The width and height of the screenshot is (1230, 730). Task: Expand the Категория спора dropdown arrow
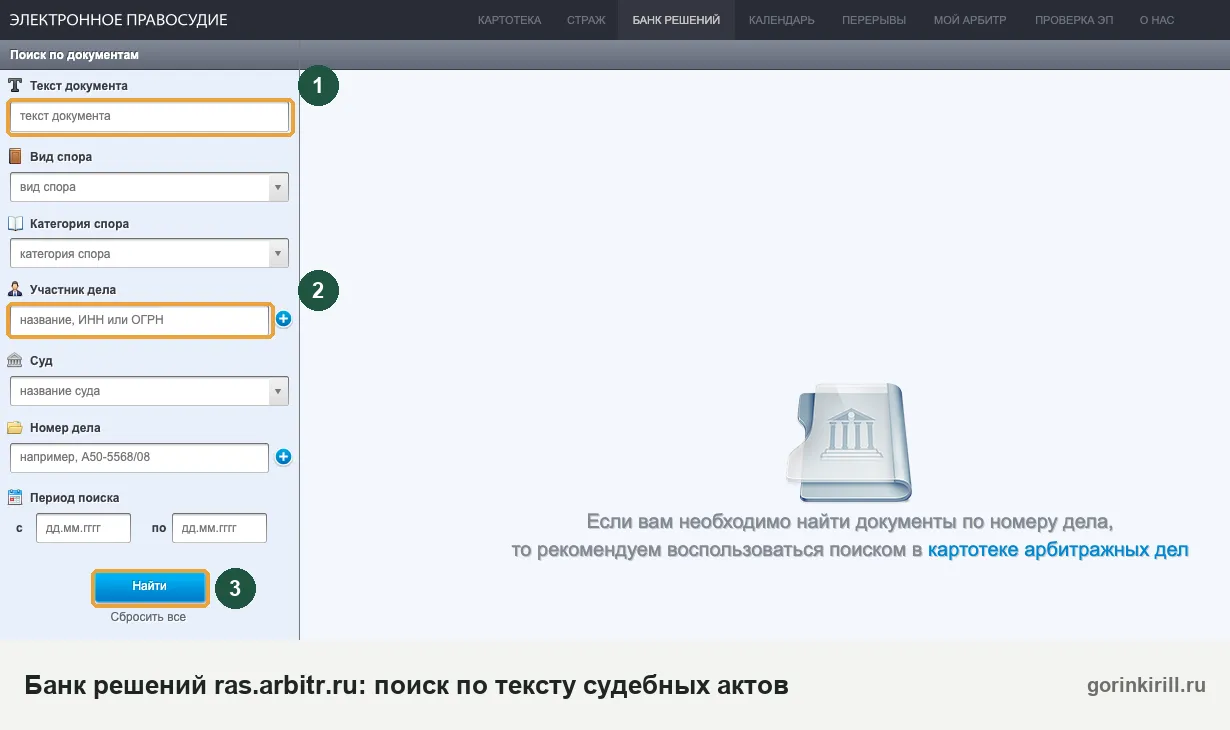(x=279, y=254)
